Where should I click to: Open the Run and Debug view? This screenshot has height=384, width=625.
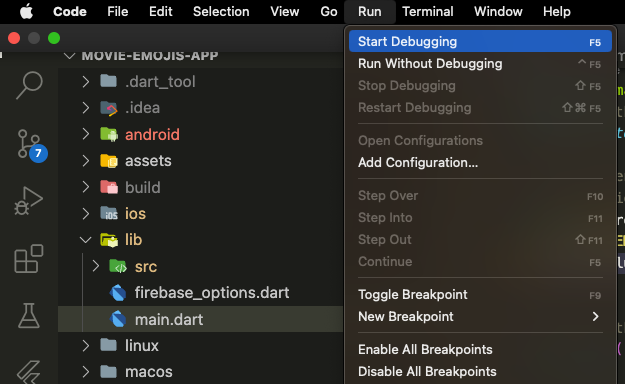click(x=28, y=201)
